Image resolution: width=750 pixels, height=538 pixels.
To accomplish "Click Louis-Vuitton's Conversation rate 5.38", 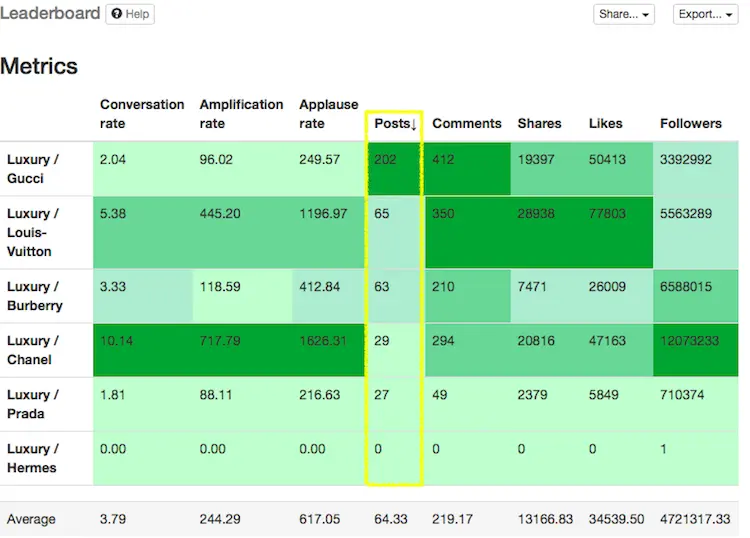I will pos(113,213).
